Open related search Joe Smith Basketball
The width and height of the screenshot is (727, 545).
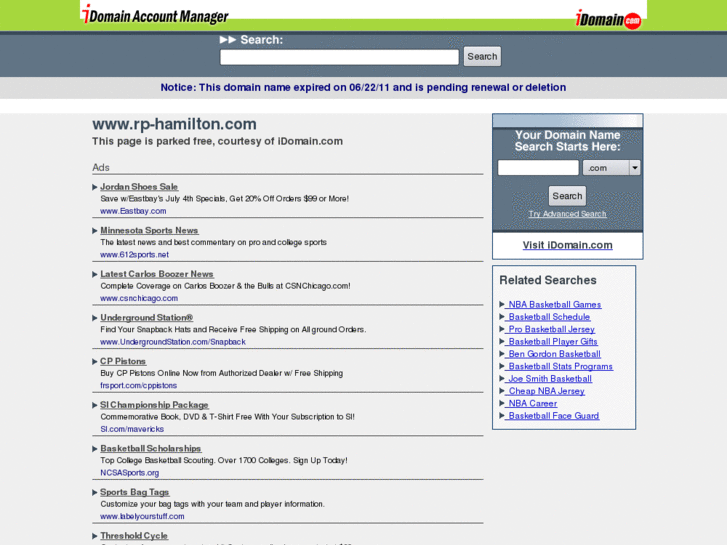pyautogui.click(x=549, y=379)
